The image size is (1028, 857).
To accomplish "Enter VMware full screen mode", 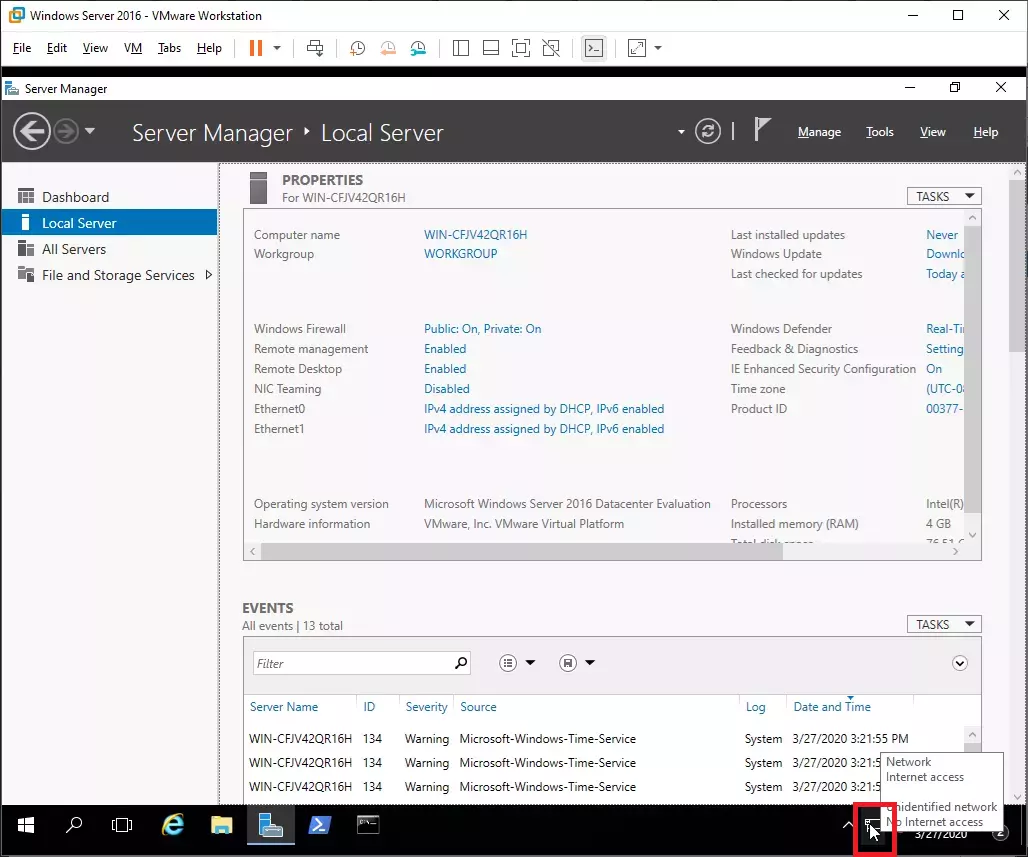I will (x=521, y=48).
